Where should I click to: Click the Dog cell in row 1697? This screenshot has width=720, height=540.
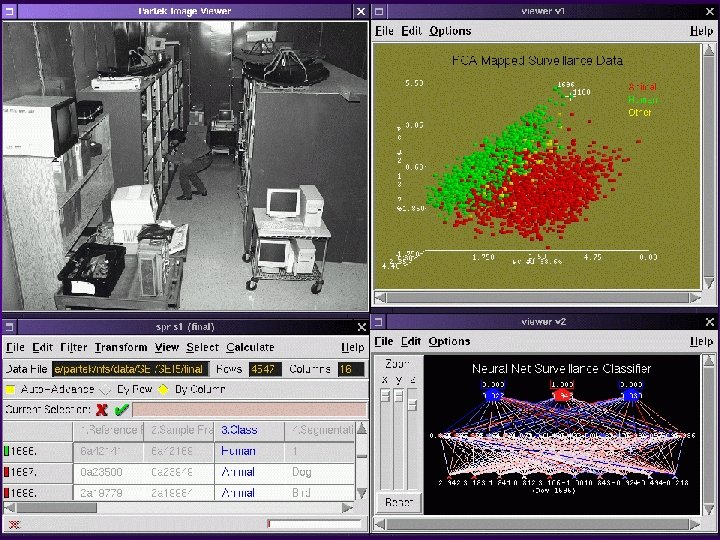(320, 472)
